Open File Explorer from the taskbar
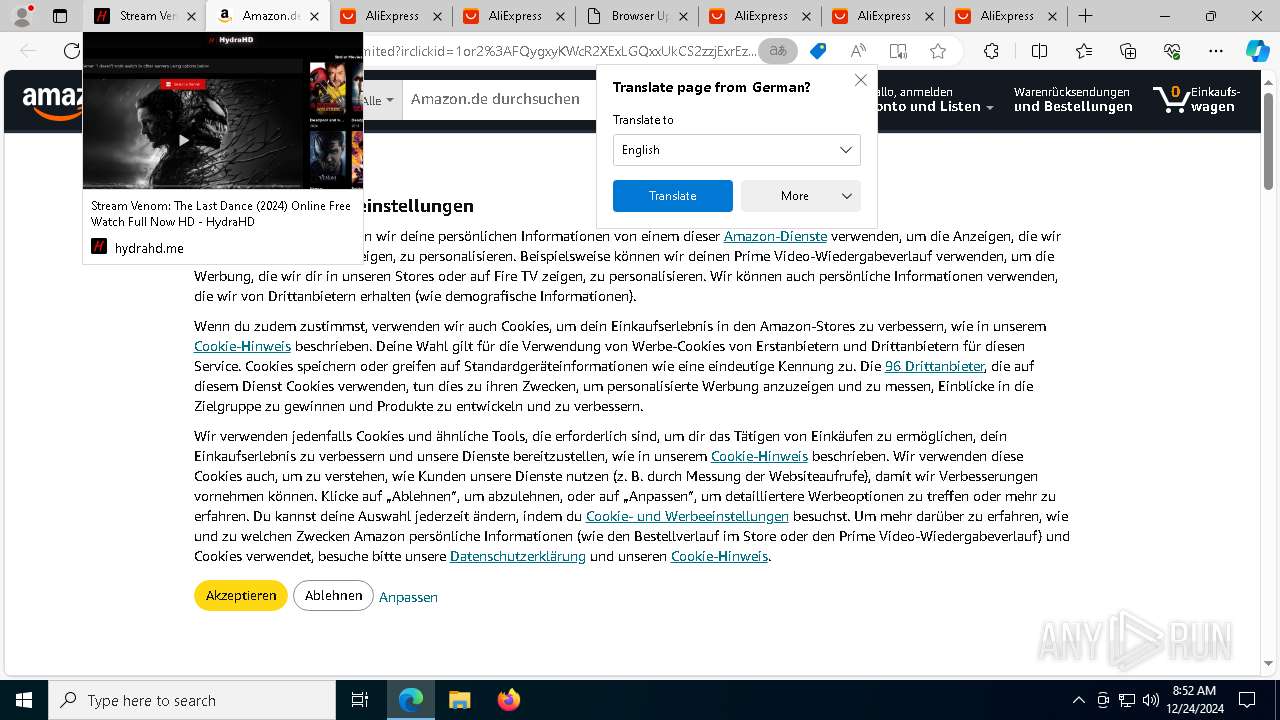1280x720 pixels. pos(459,700)
